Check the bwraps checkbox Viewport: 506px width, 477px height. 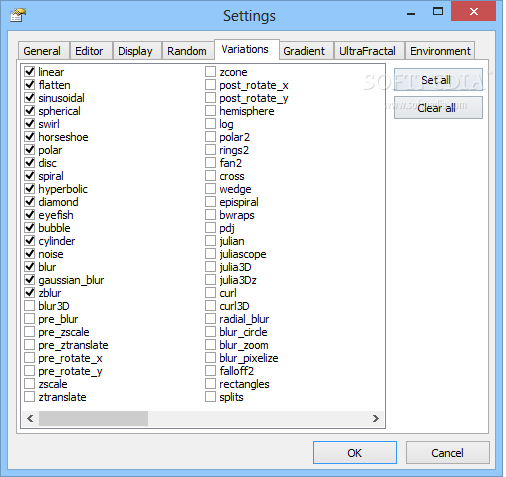coord(210,214)
